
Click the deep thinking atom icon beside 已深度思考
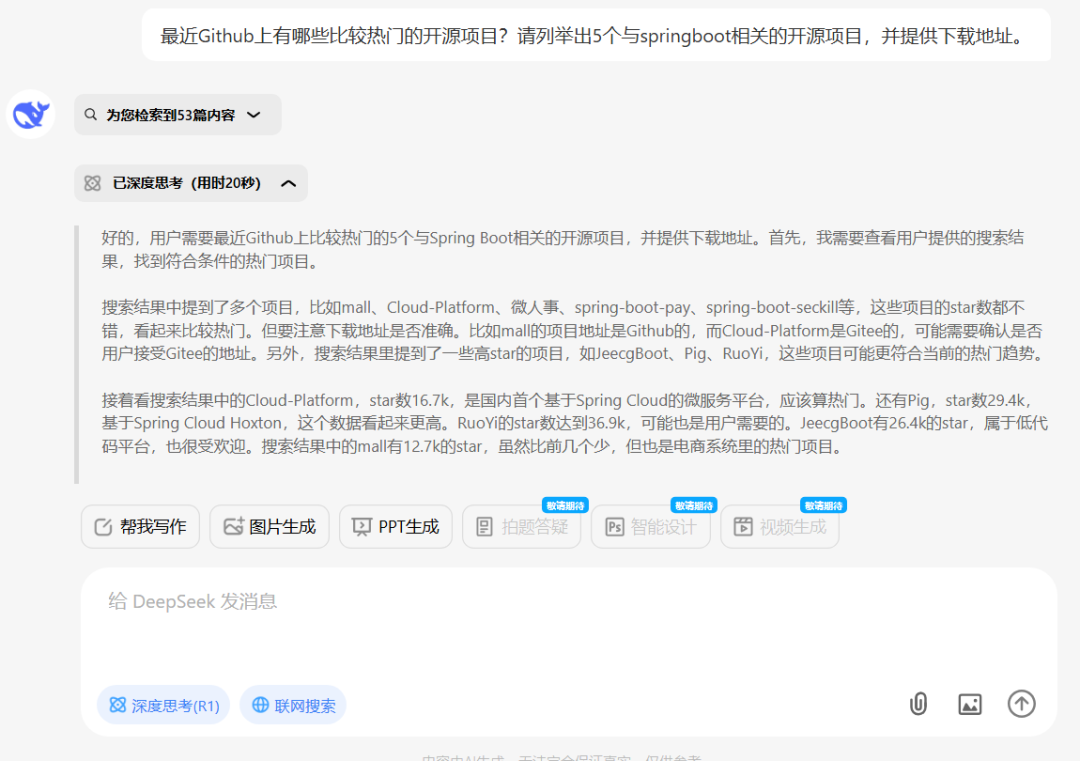[92, 183]
